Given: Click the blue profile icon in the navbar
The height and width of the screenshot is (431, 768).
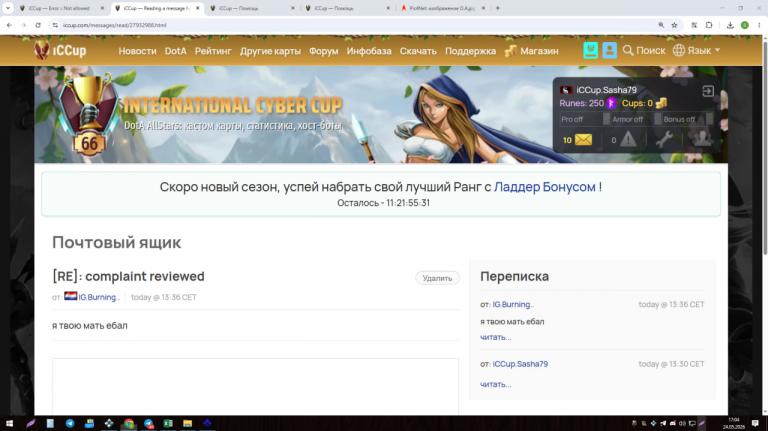Looking at the screenshot, I should point(609,50).
